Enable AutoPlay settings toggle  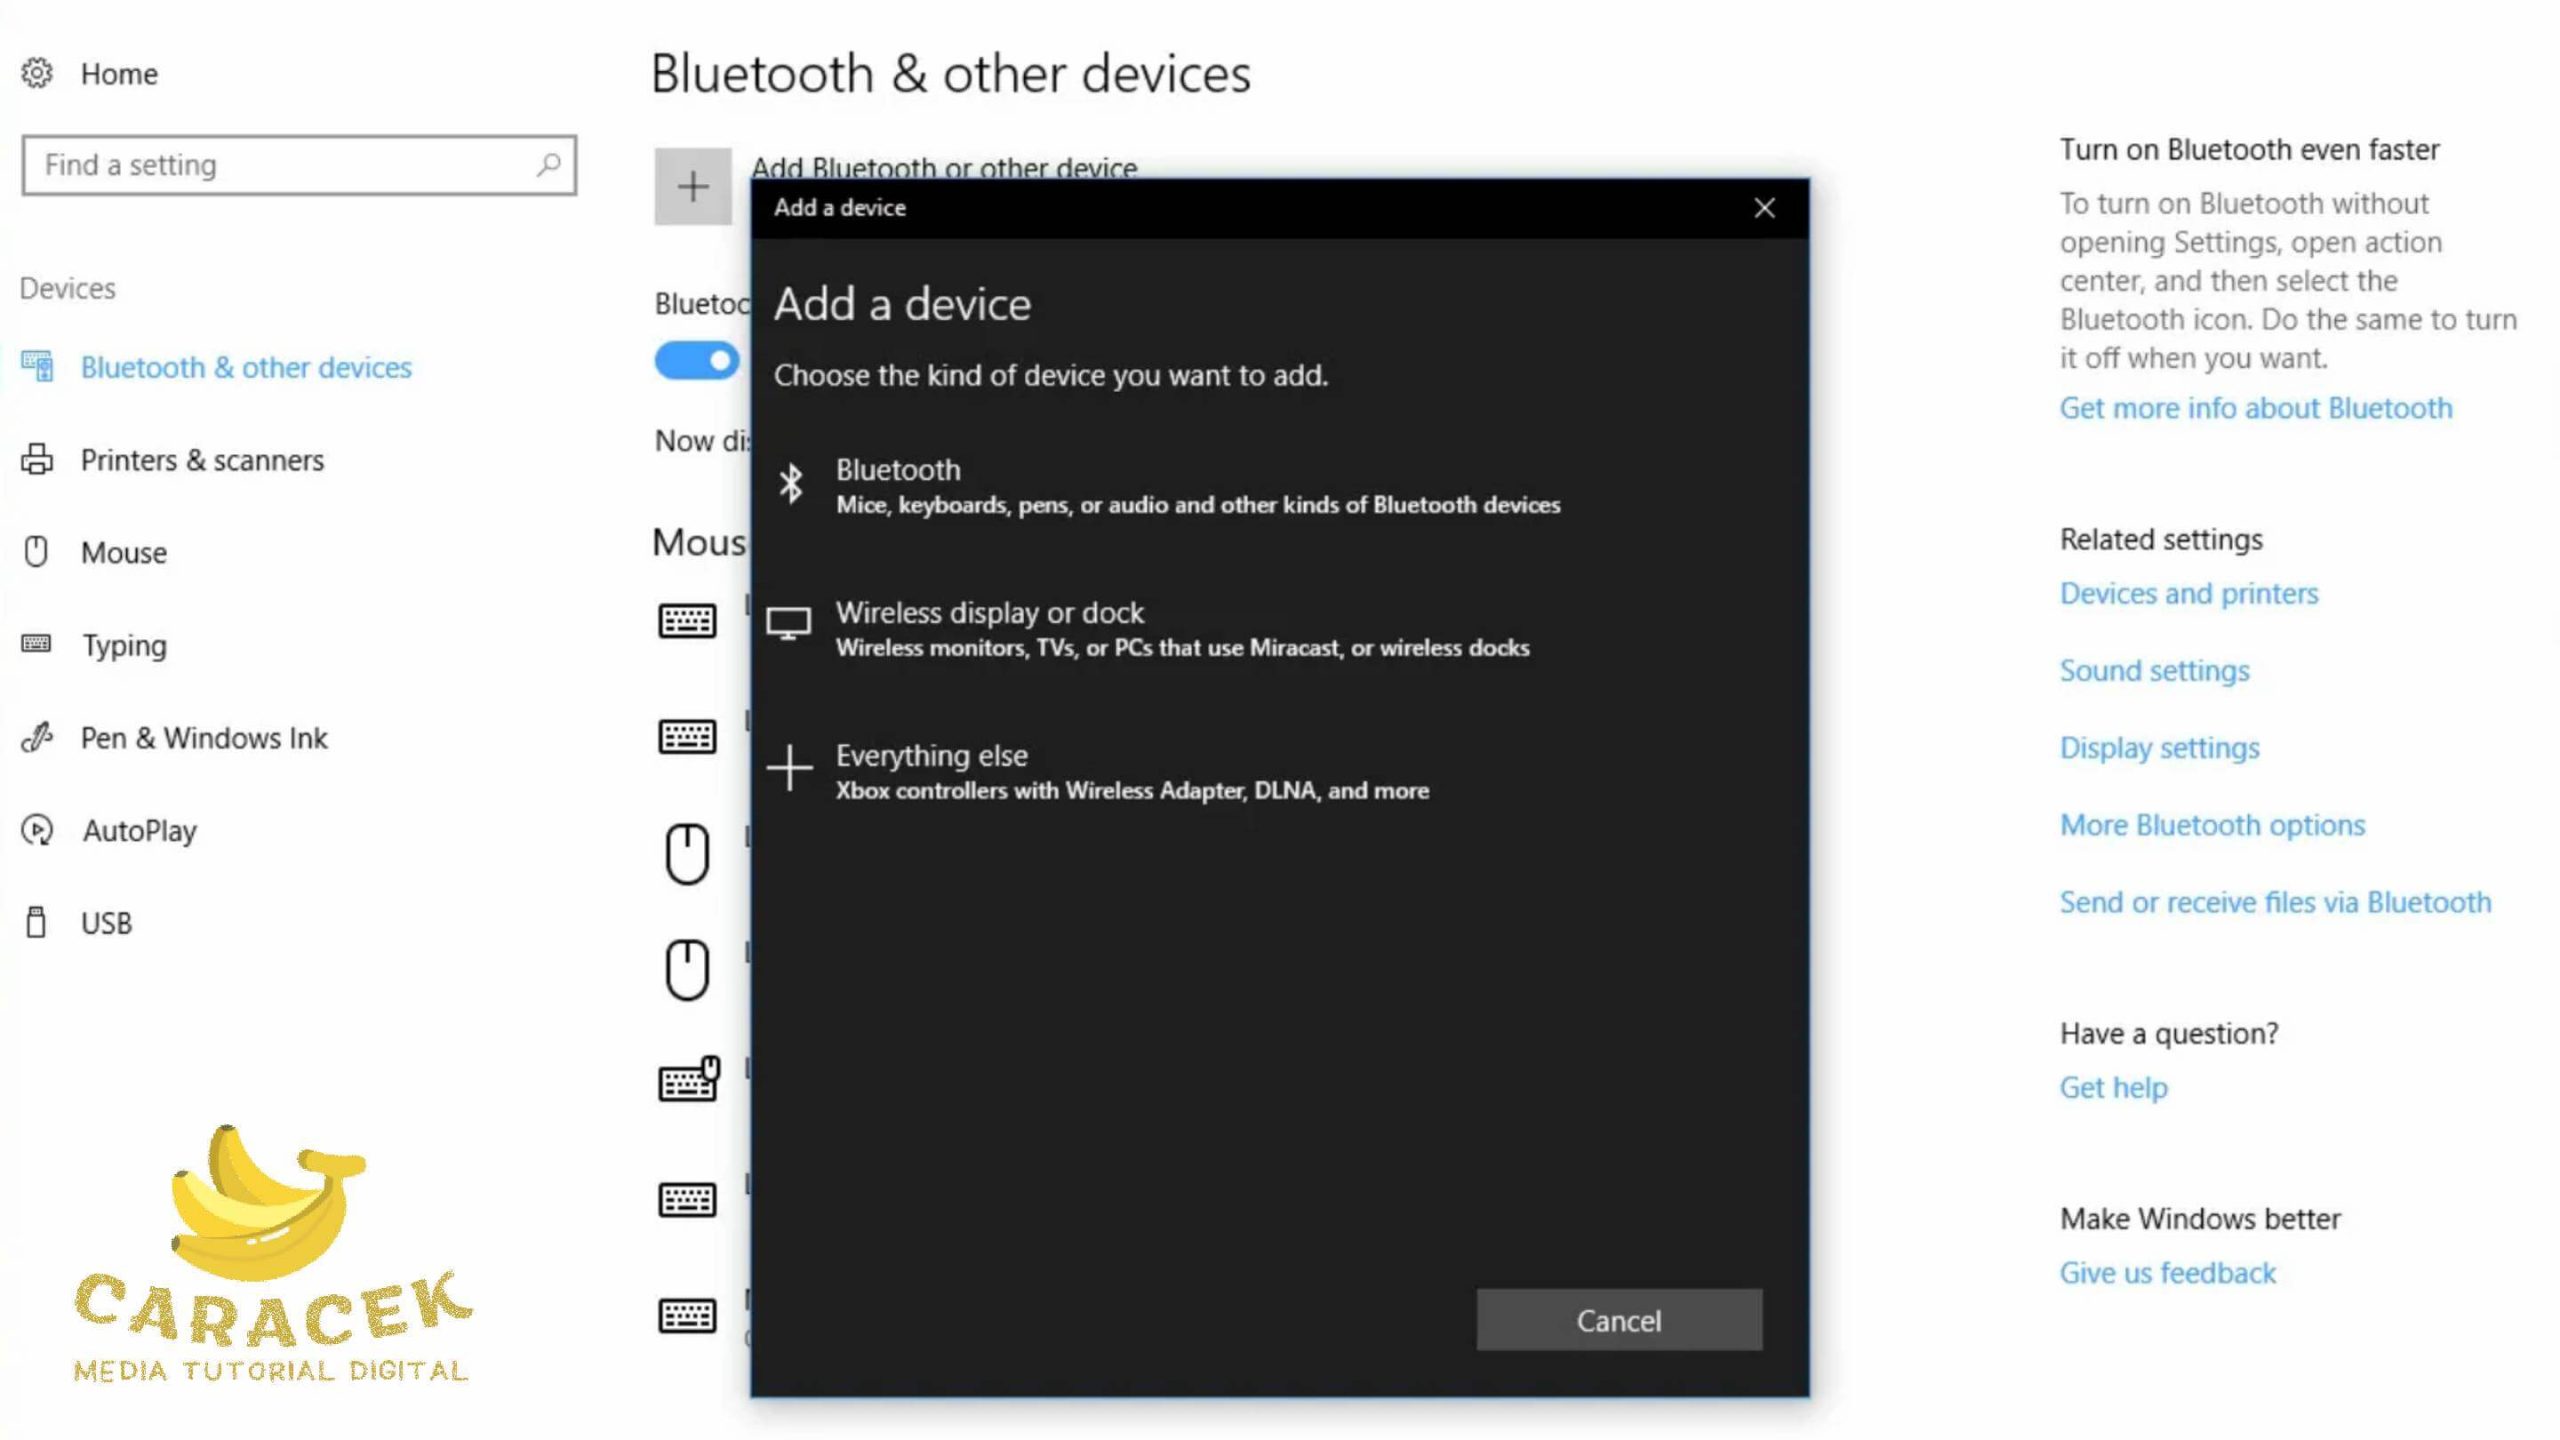137,828
